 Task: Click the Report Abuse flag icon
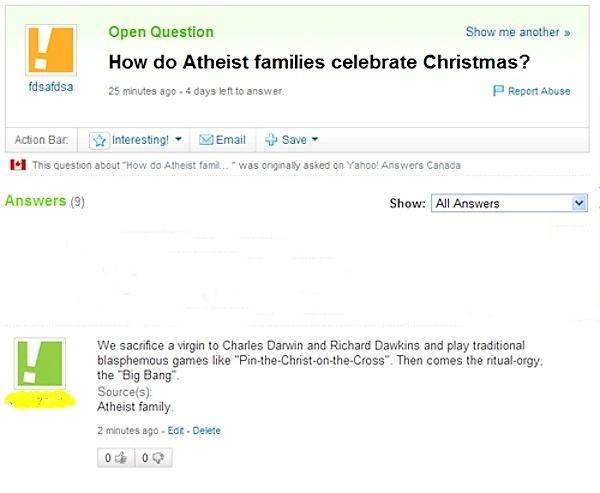pyautogui.click(x=498, y=90)
